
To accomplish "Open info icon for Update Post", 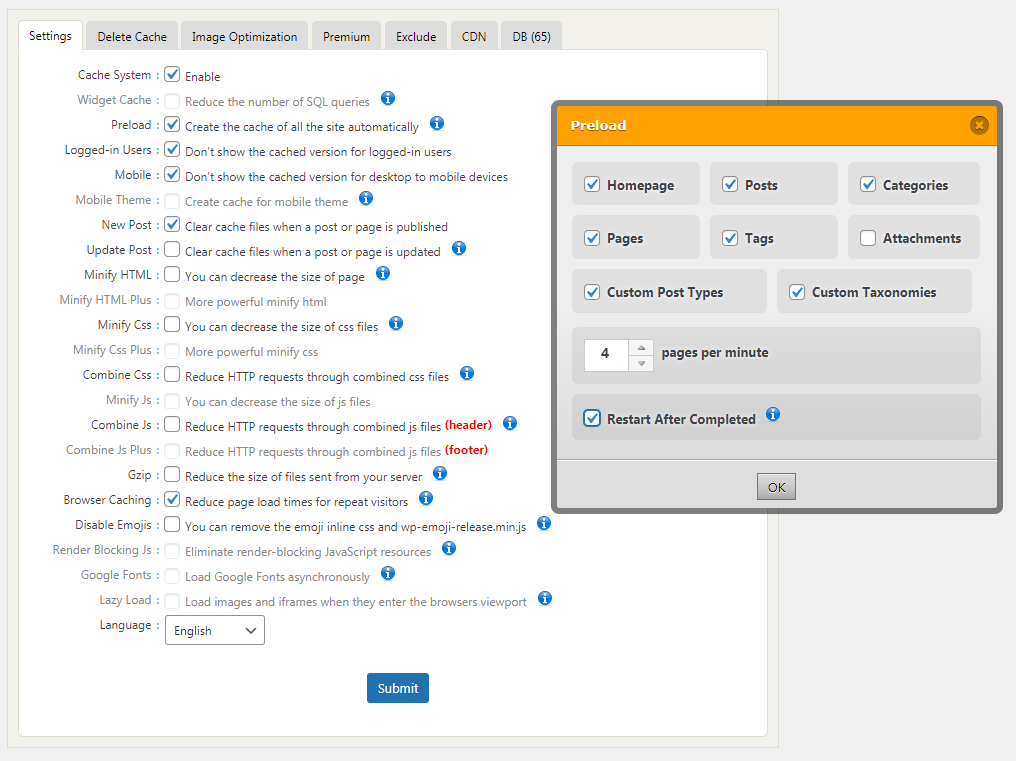I will (459, 248).
